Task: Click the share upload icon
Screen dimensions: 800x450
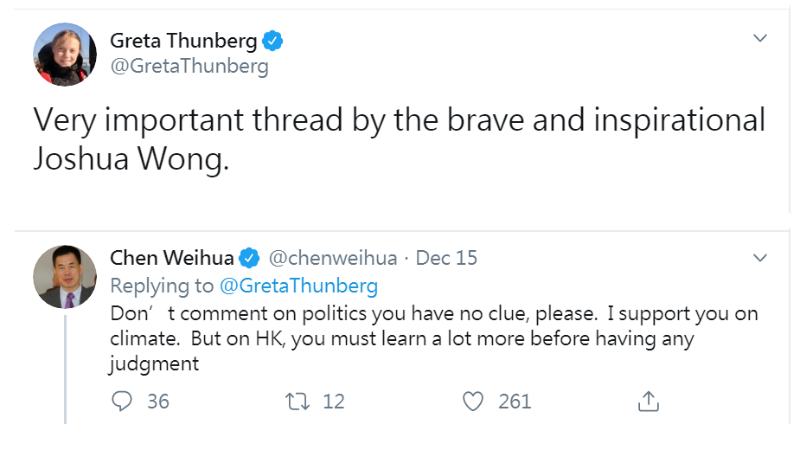Action: tap(648, 401)
